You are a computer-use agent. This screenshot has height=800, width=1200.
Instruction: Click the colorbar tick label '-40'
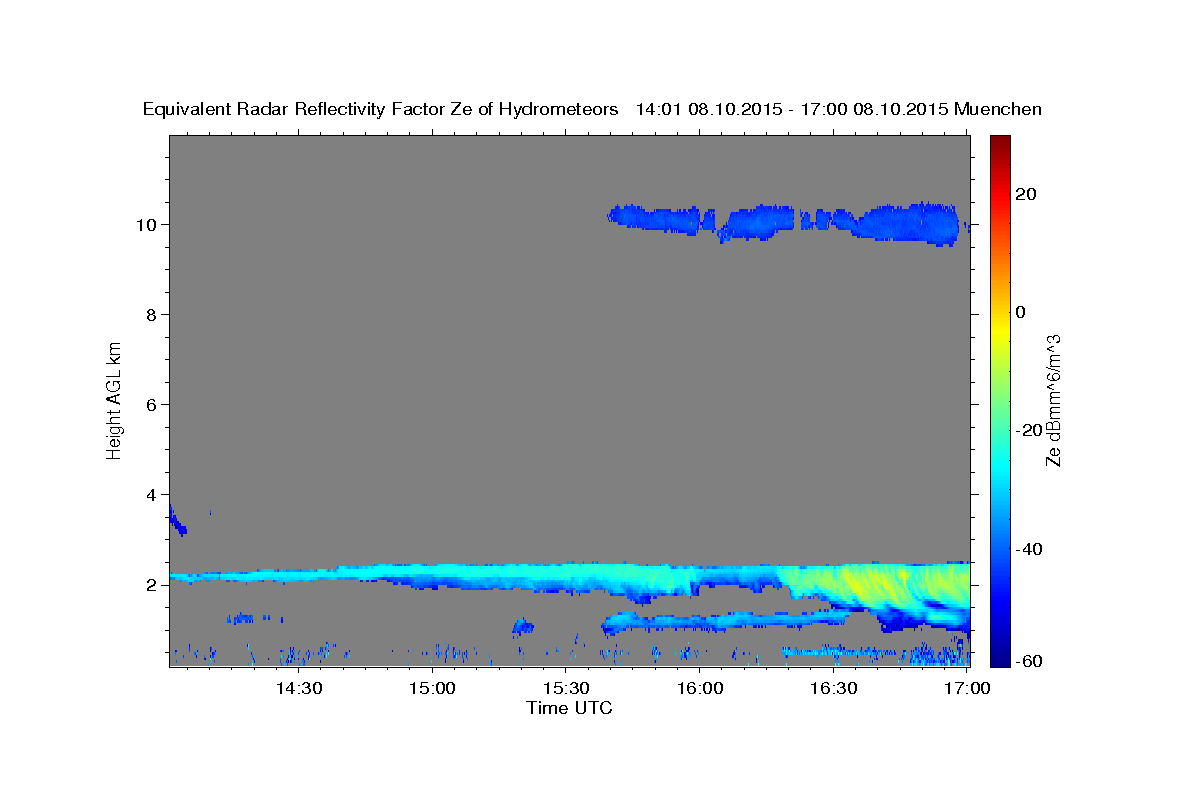1027,549
